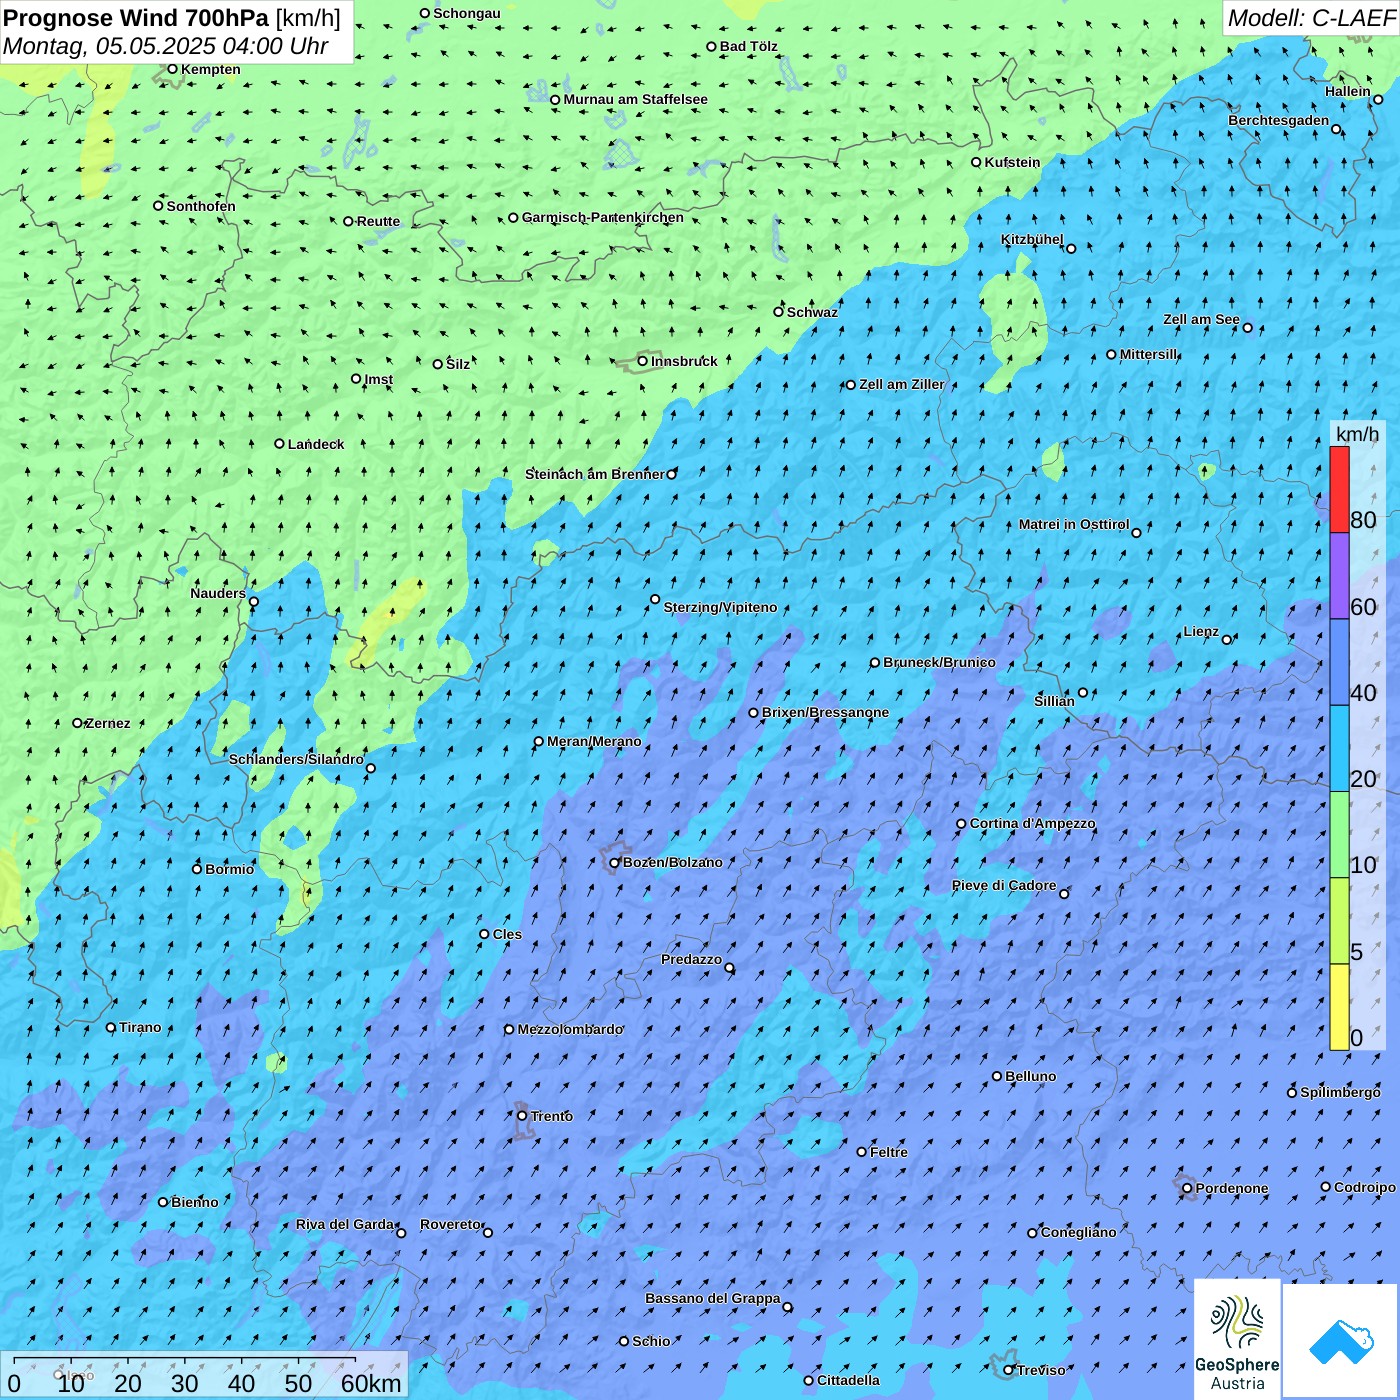The height and width of the screenshot is (1400, 1400).
Task: Click the Schongau town label
Action: point(466,13)
